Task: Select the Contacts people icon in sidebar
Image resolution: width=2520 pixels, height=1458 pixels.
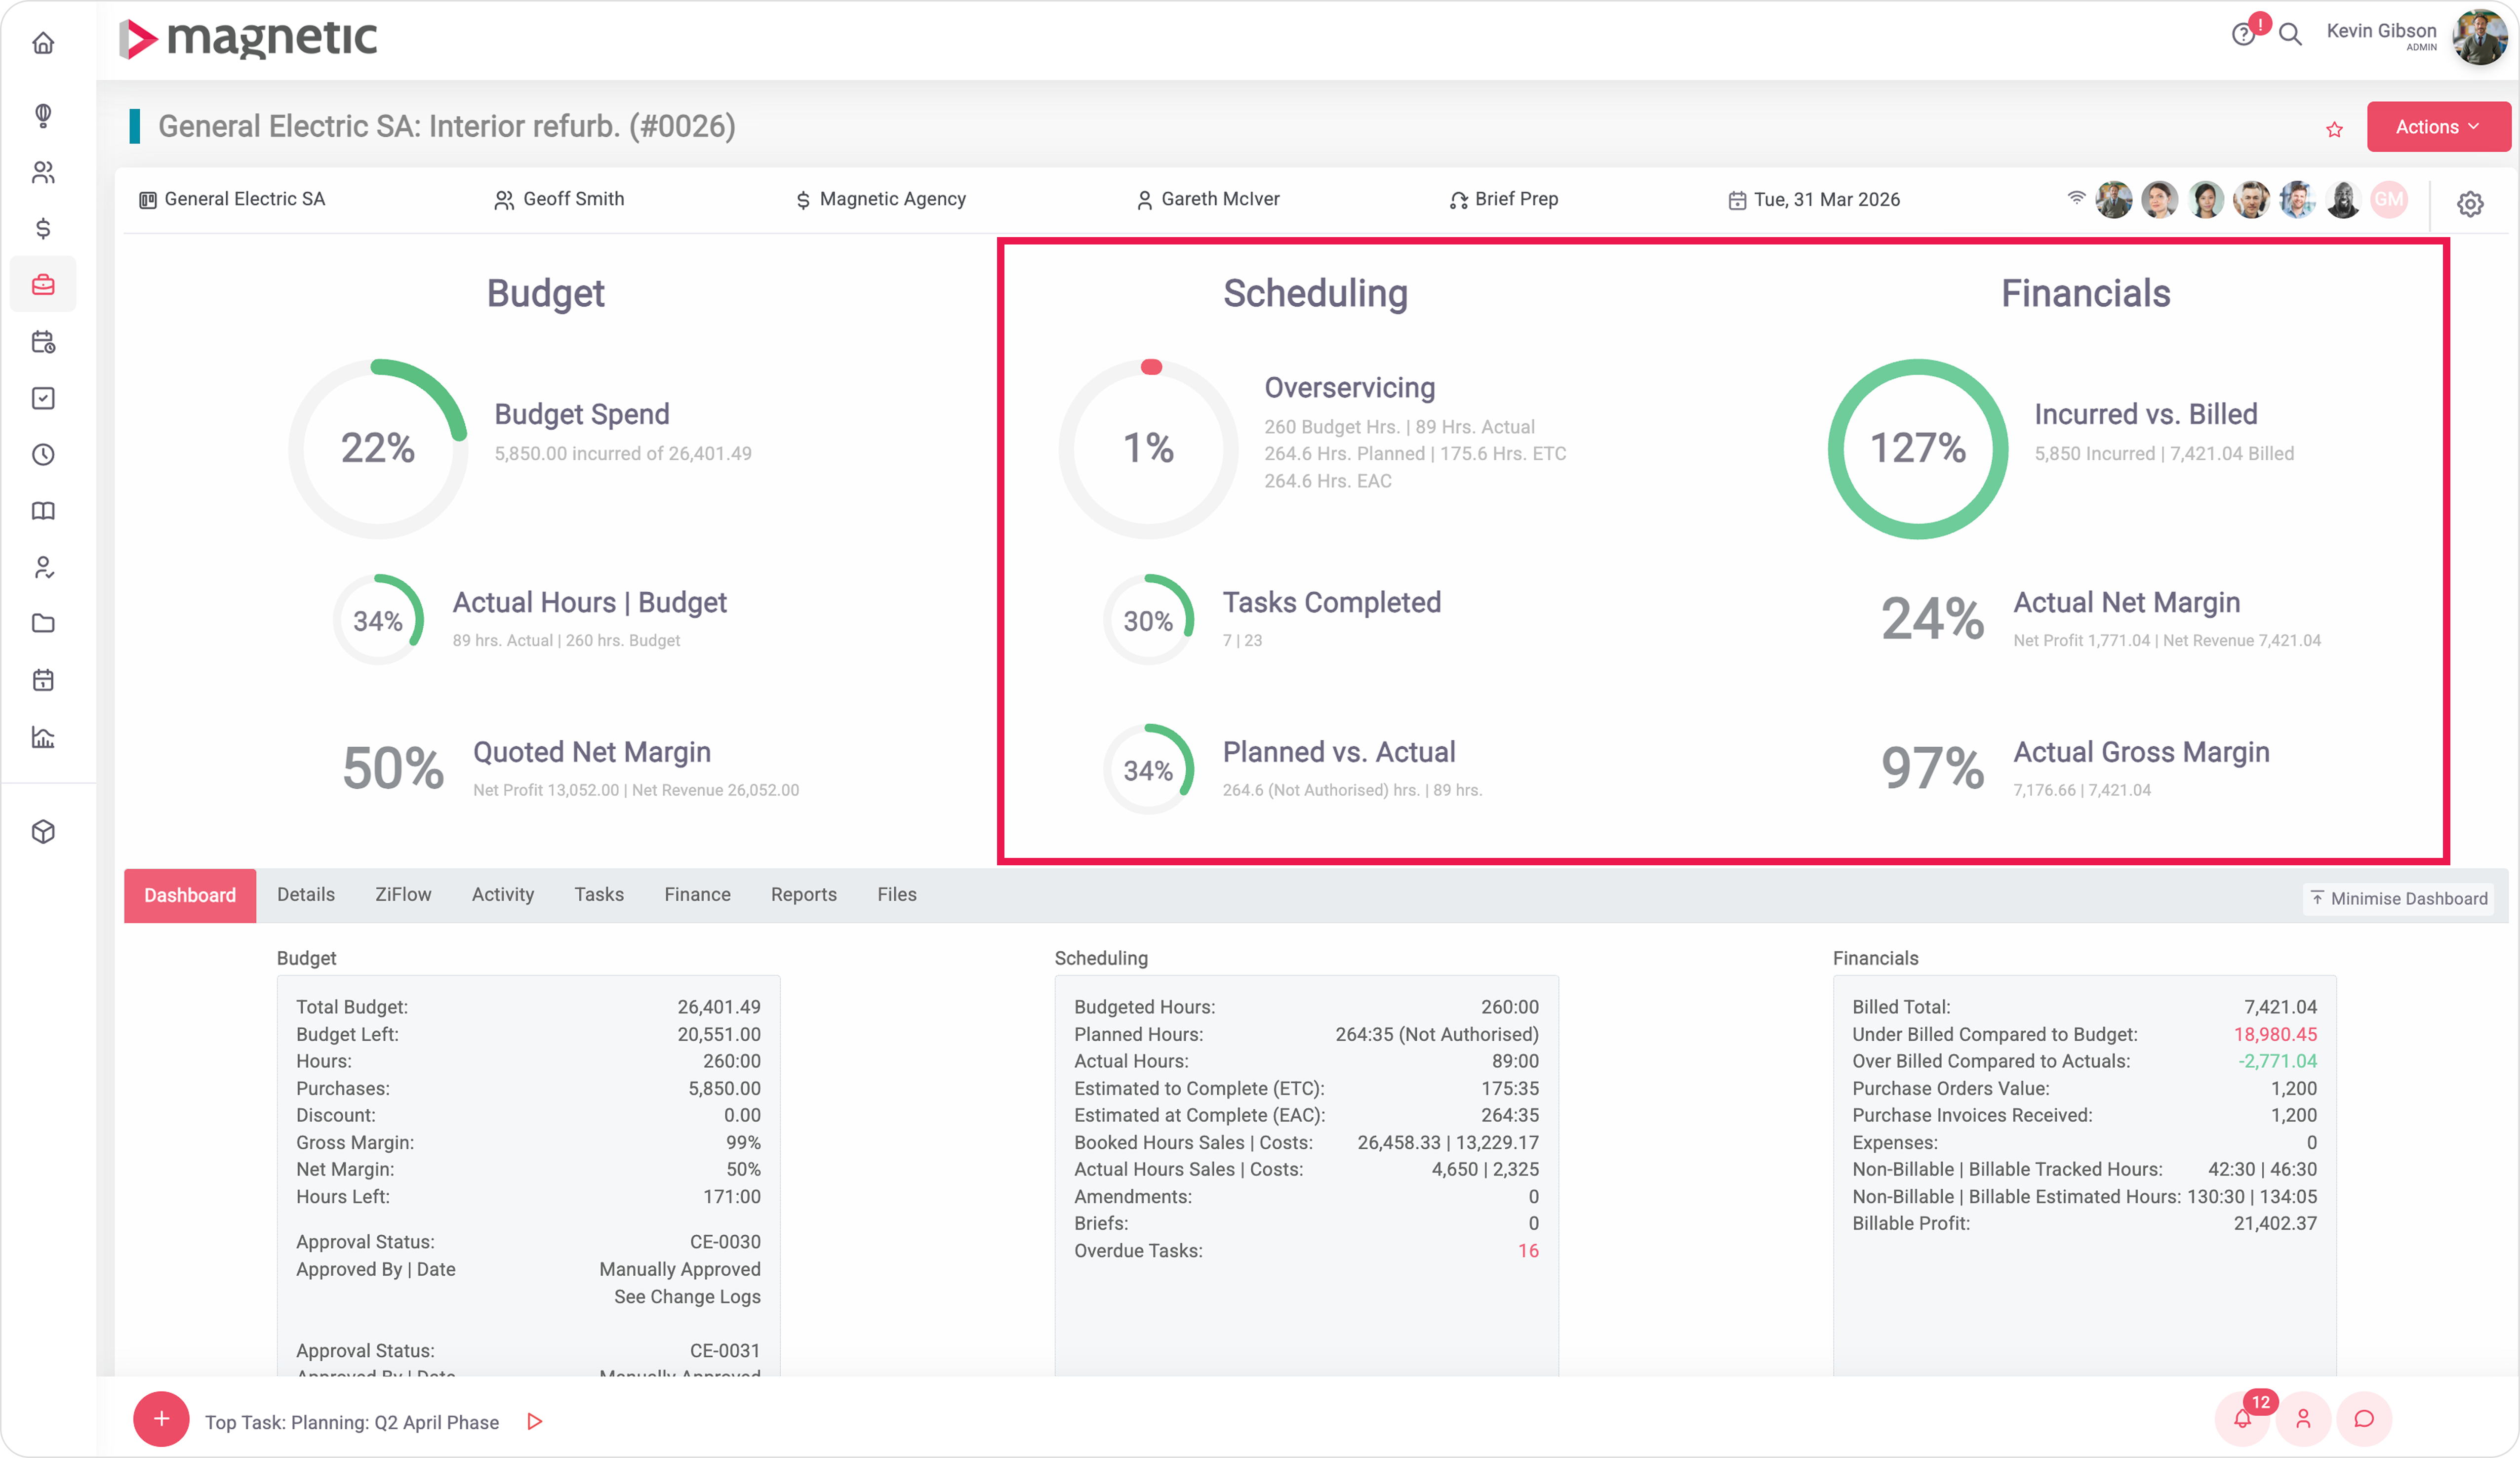Action: coord(43,172)
